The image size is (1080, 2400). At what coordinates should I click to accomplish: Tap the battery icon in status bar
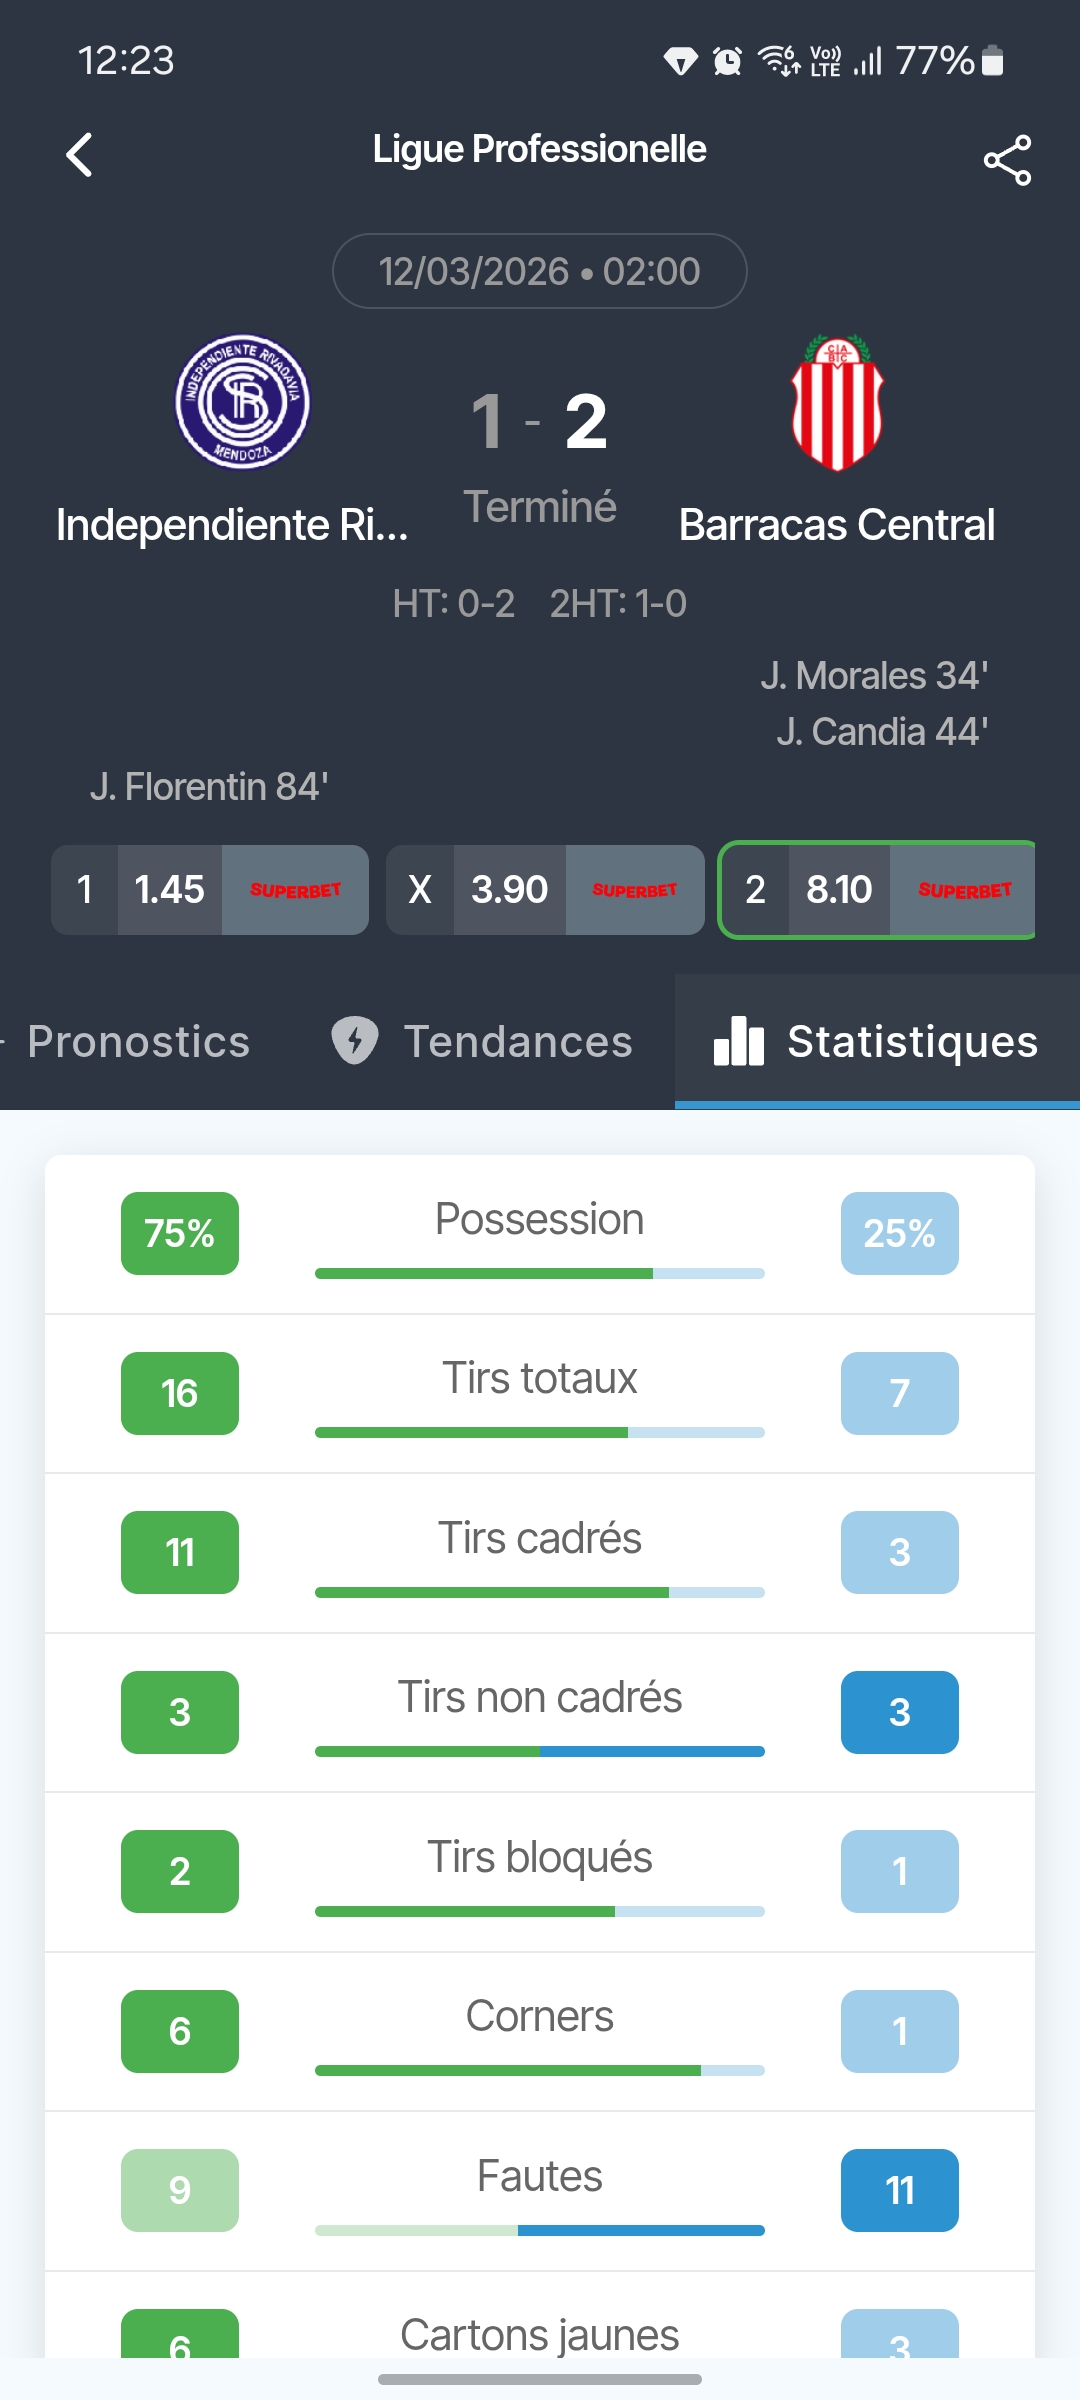point(992,60)
